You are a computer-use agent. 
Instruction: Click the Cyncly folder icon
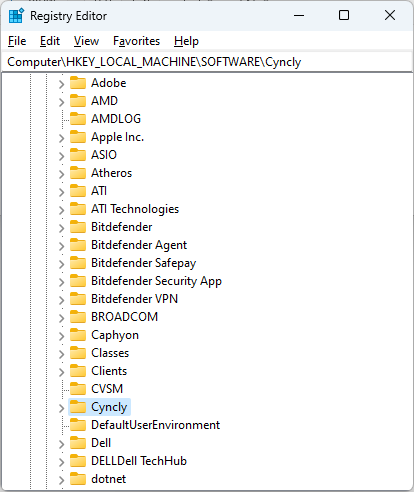click(78, 407)
